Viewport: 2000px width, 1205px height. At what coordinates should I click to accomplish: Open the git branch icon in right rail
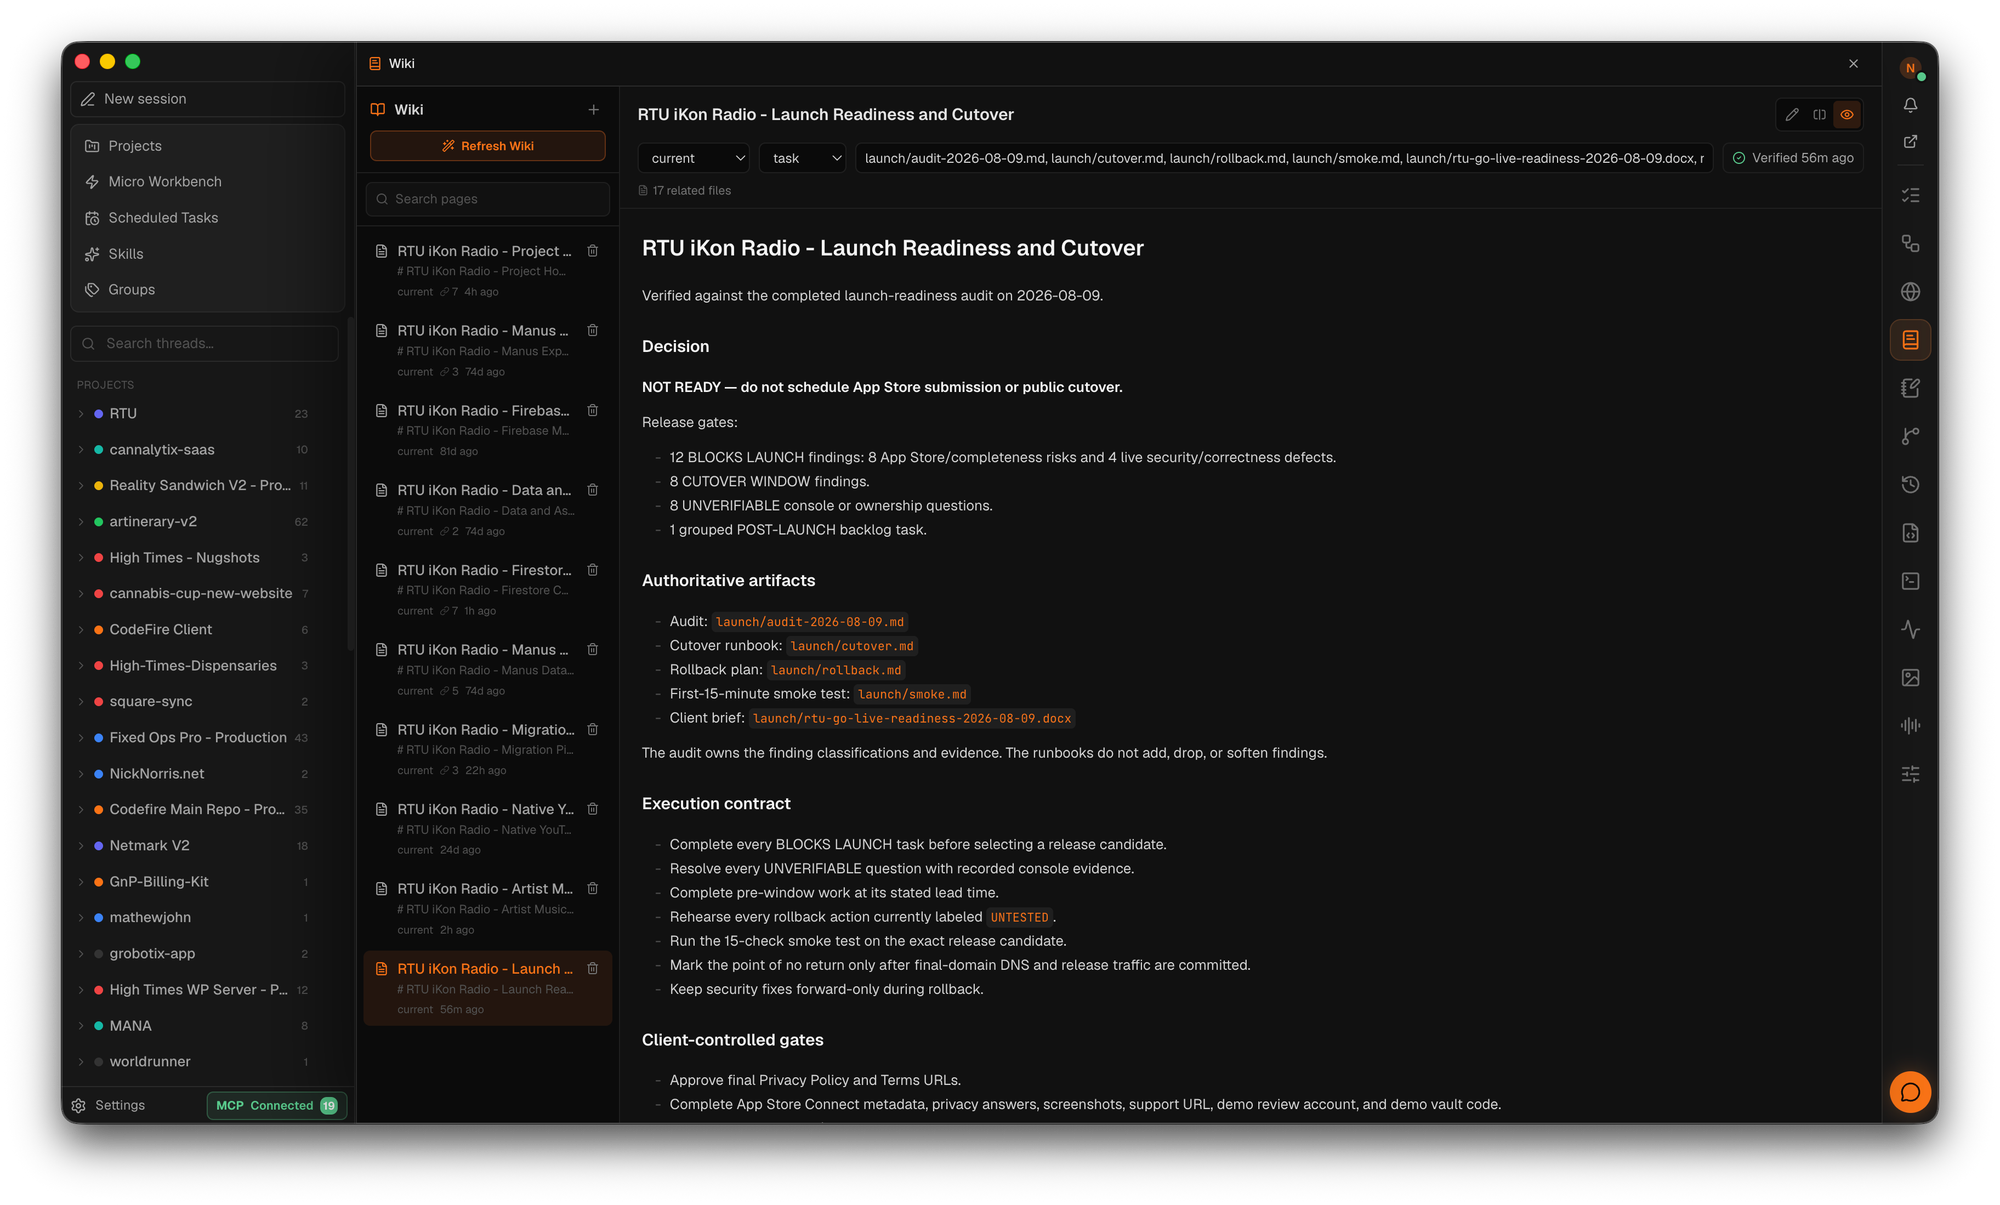pyautogui.click(x=1910, y=436)
